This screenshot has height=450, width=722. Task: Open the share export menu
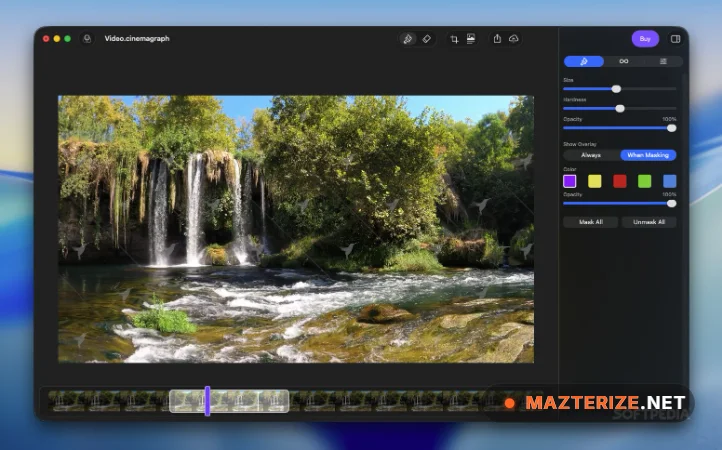(x=497, y=39)
